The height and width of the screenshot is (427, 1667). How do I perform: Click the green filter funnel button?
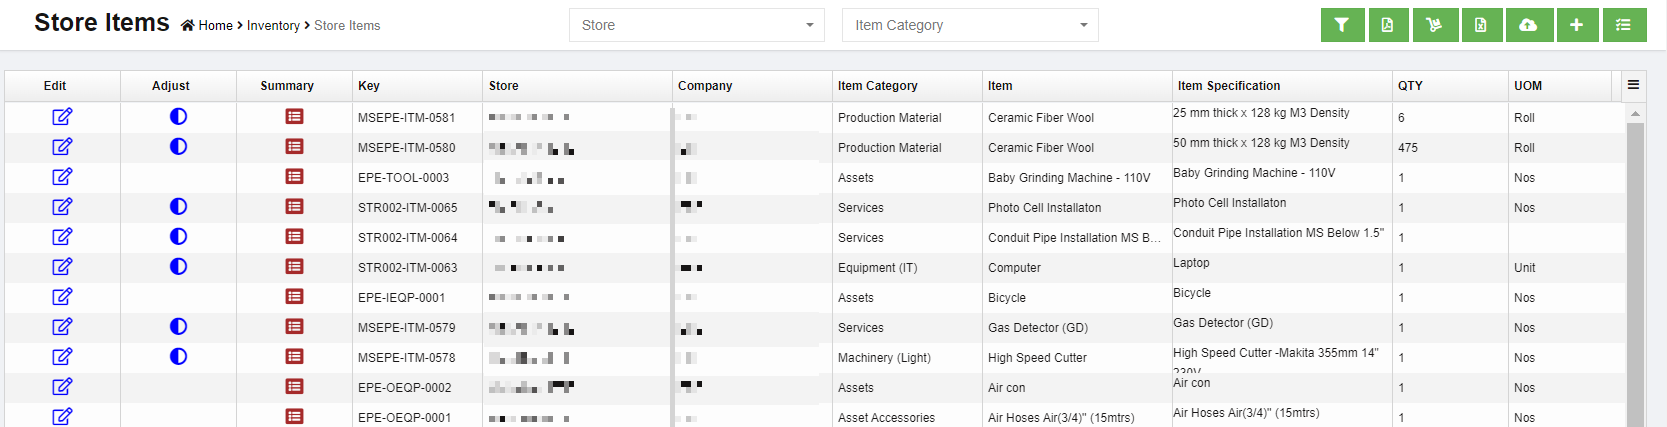point(1342,25)
